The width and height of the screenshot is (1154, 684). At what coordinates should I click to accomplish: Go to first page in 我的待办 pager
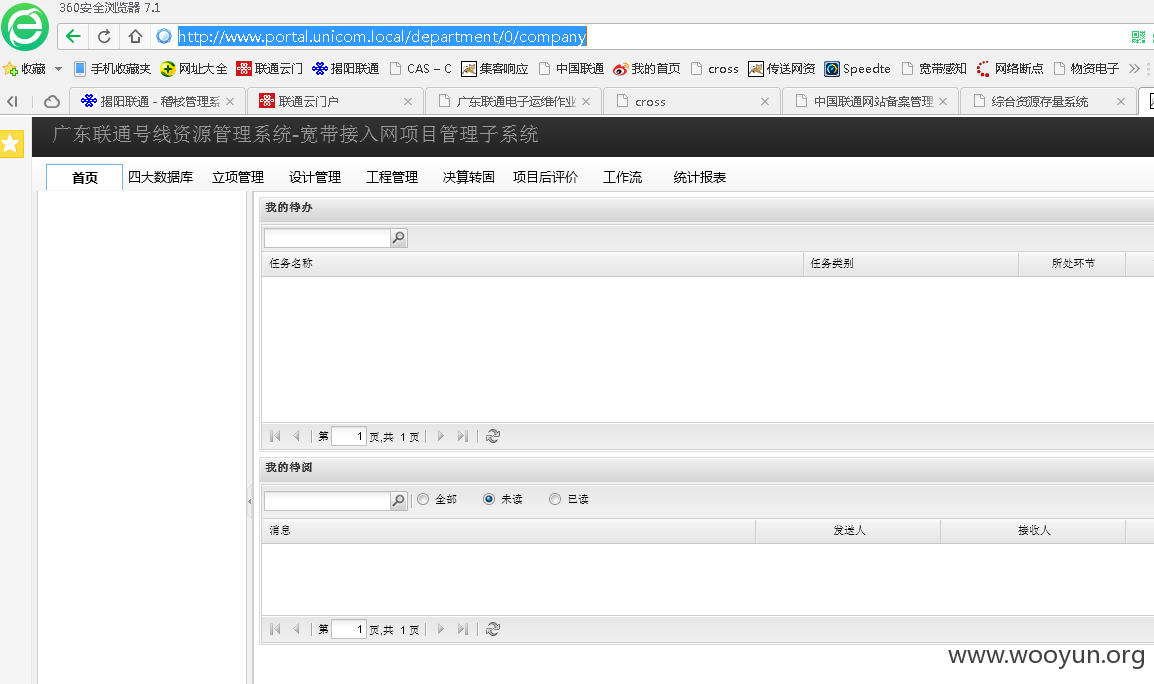275,436
